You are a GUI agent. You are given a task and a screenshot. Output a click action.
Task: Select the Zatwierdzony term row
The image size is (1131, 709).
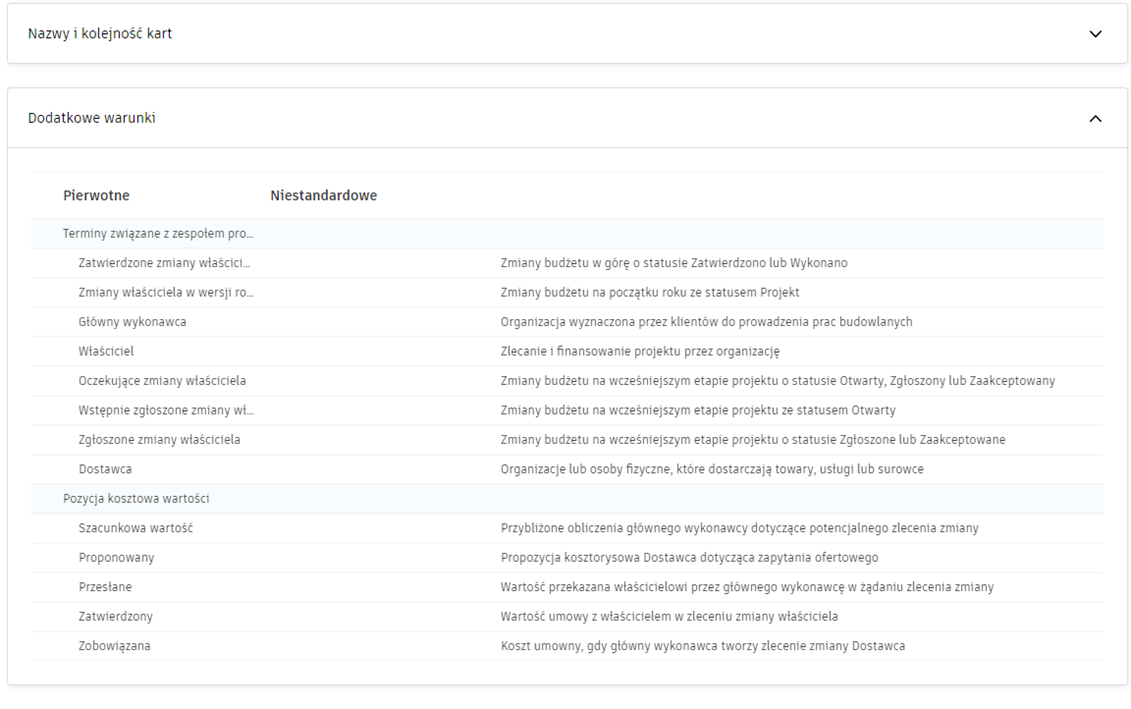pyautogui.click(x=116, y=616)
